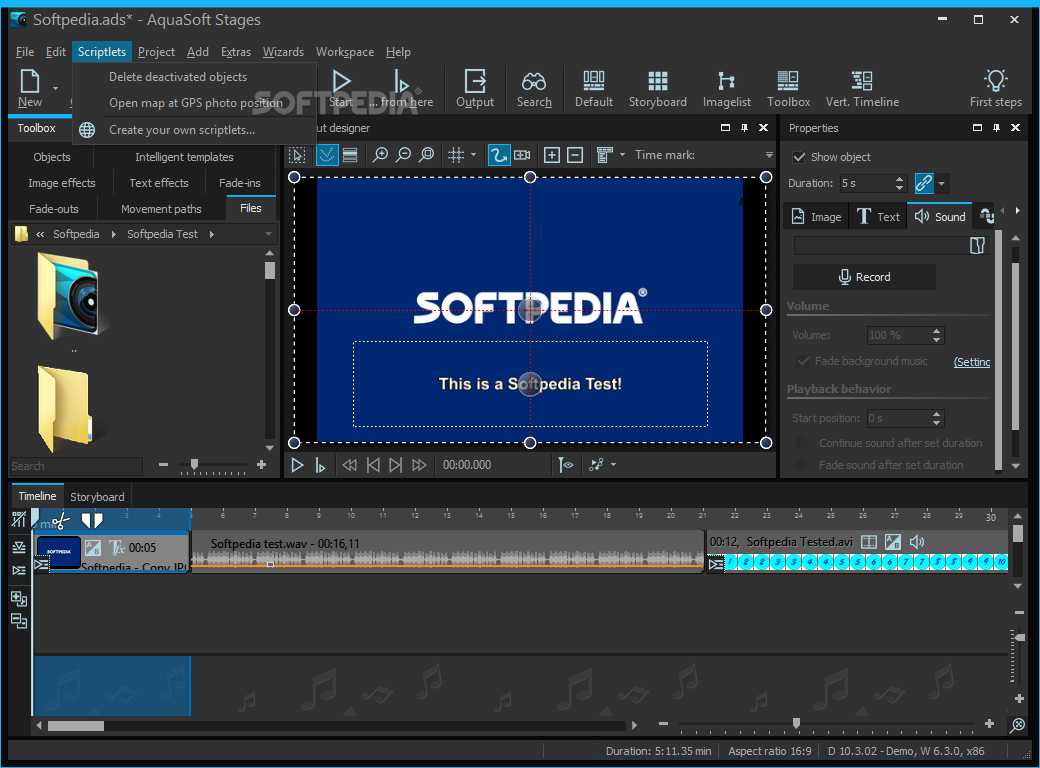Expand the grid options dropdown
This screenshot has height=768, width=1040.
[x=474, y=155]
